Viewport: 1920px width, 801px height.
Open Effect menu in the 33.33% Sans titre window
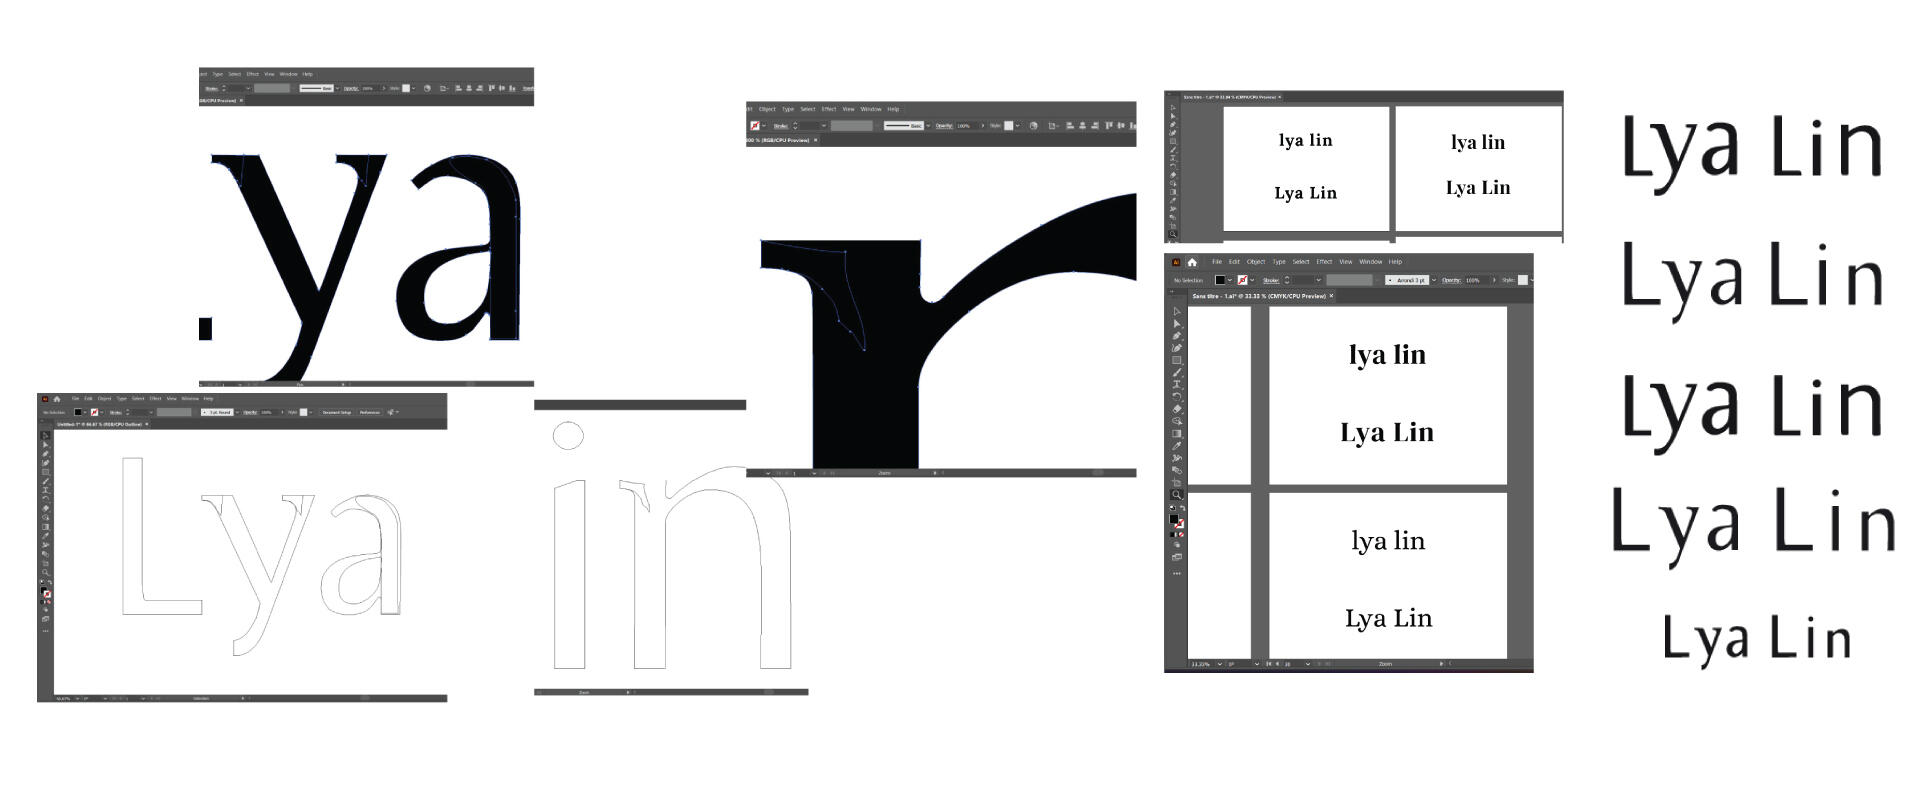(1324, 262)
